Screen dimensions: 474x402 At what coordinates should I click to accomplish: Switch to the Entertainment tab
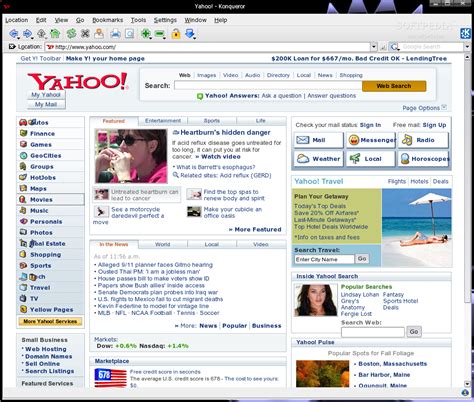click(x=163, y=121)
